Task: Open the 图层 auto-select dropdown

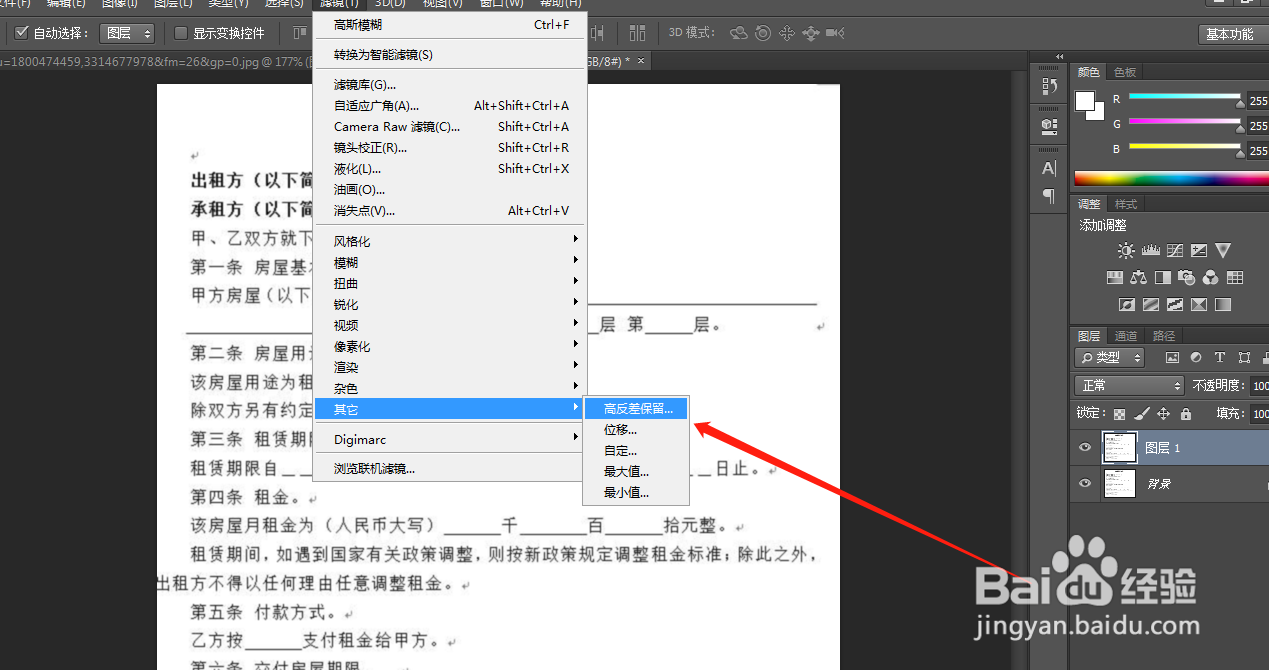Action: click(x=128, y=33)
